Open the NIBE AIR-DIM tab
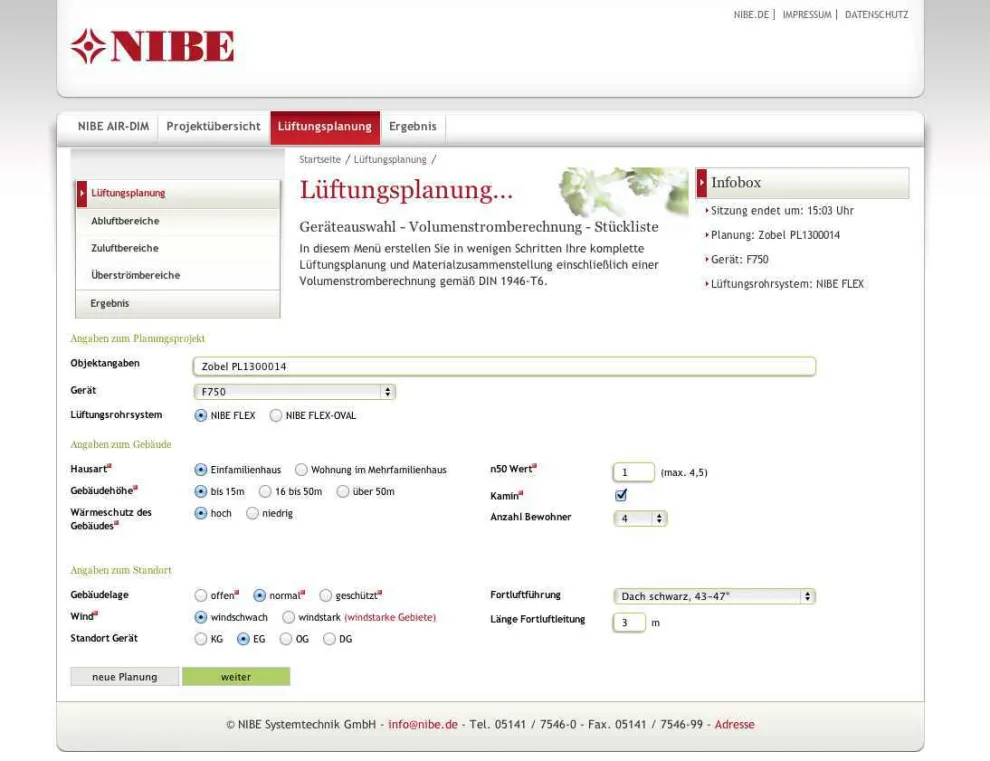This screenshot has width=990, height=761. [x=114, y=126]
